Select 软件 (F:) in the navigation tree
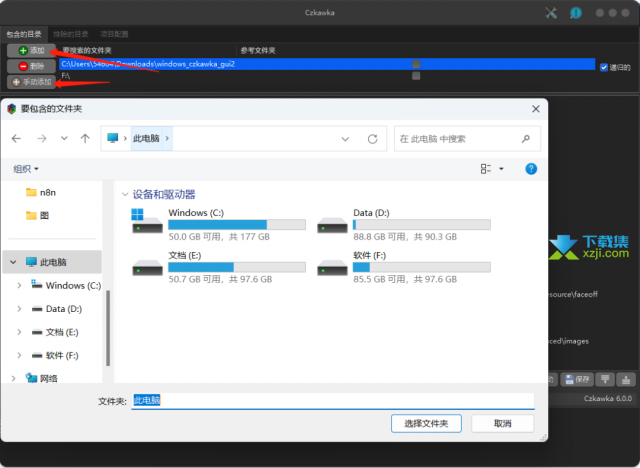 [55, 355]
